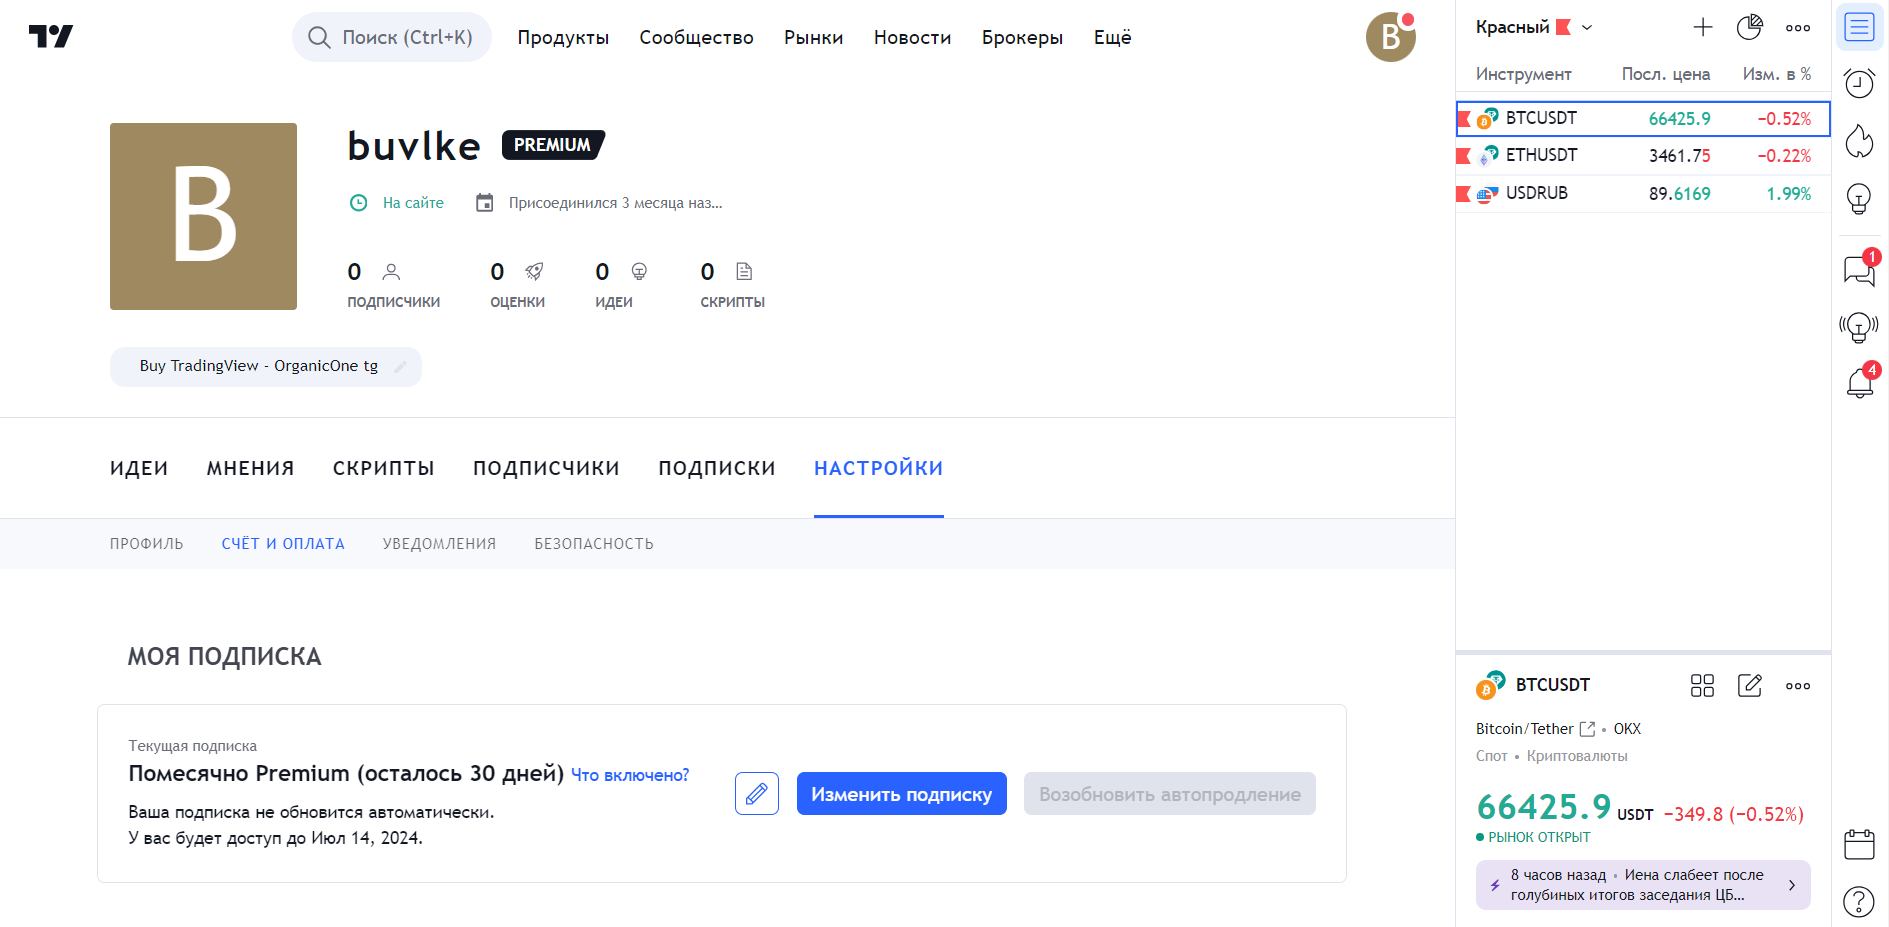Open the TradingView logo home link
The width and height of the screenshot is (1889, 927).
tap(51, 37)
